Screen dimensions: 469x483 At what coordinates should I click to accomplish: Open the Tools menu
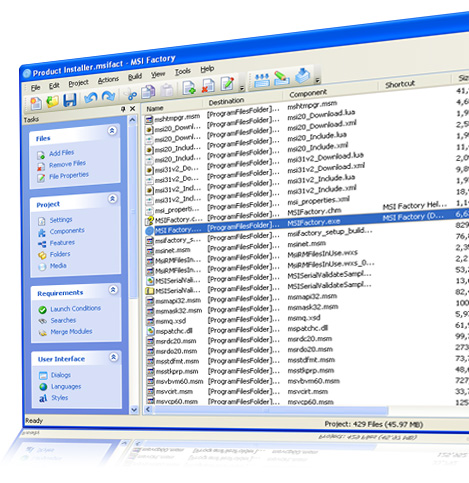click(x=183, y=71)
